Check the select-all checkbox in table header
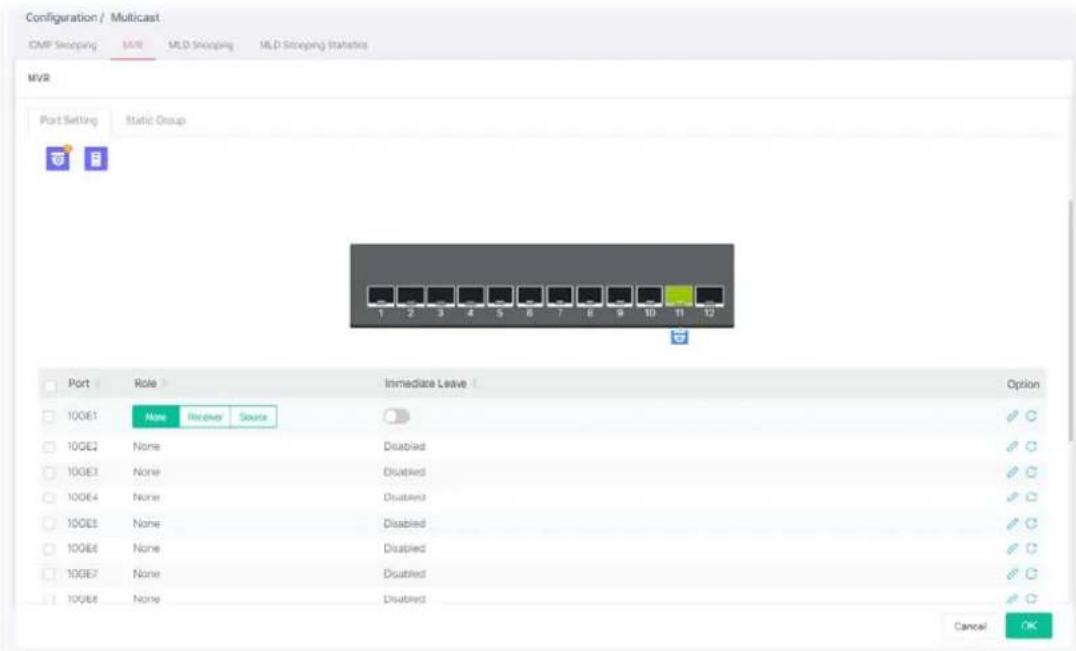This screenshot has height=651, width=1076. [50, 386]
